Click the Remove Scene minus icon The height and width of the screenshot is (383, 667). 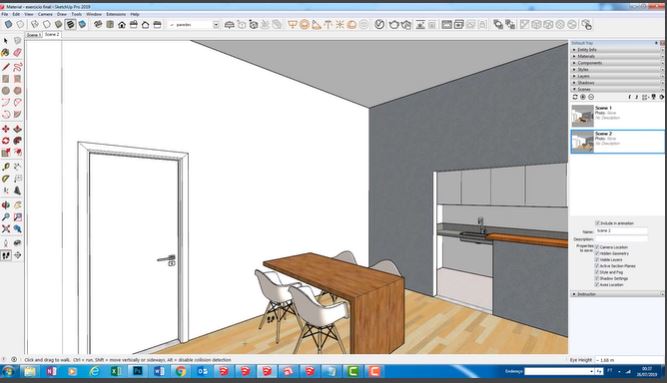590,97
